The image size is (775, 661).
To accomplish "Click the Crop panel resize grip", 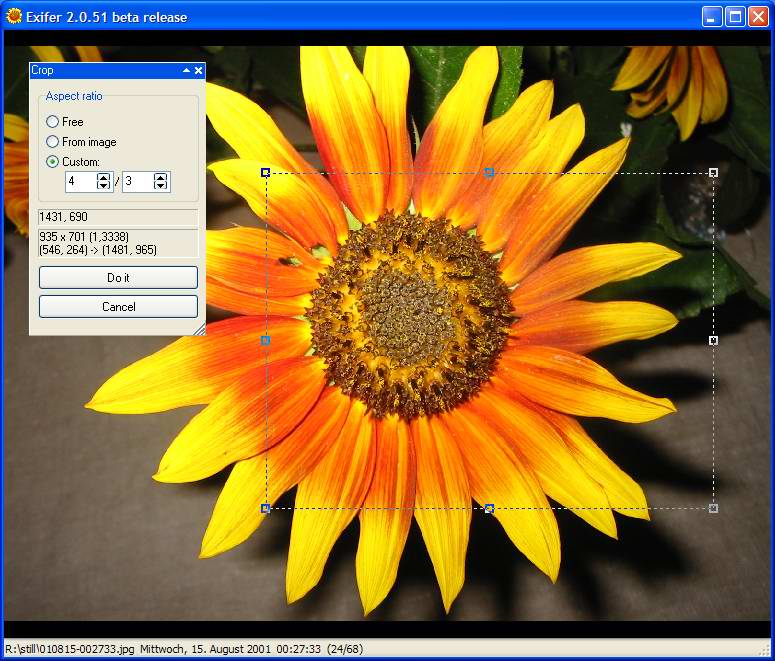I will coord(199,329).
